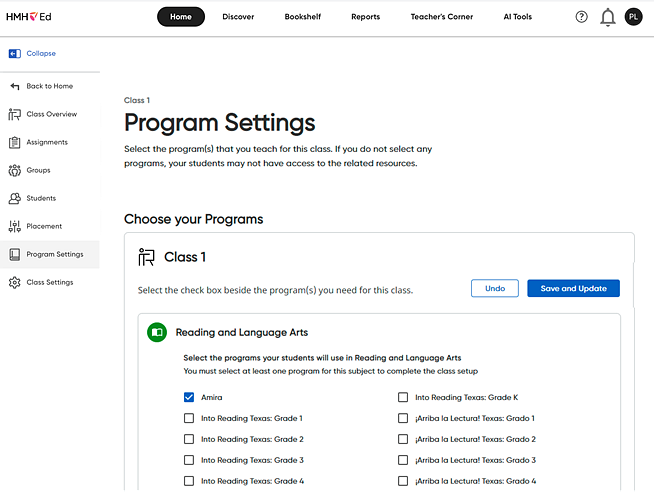
Task: Click the Program Settings page title
Action: (x=219, y=123)
